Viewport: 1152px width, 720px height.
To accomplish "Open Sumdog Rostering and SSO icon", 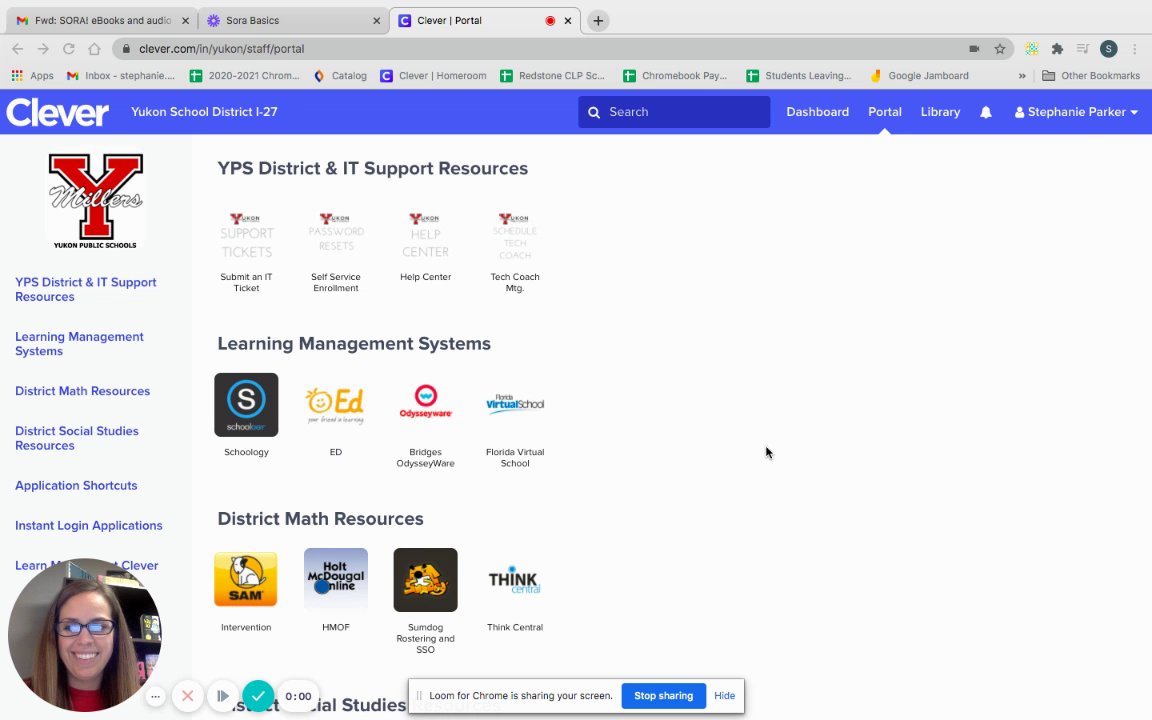I will pos(425,580).
